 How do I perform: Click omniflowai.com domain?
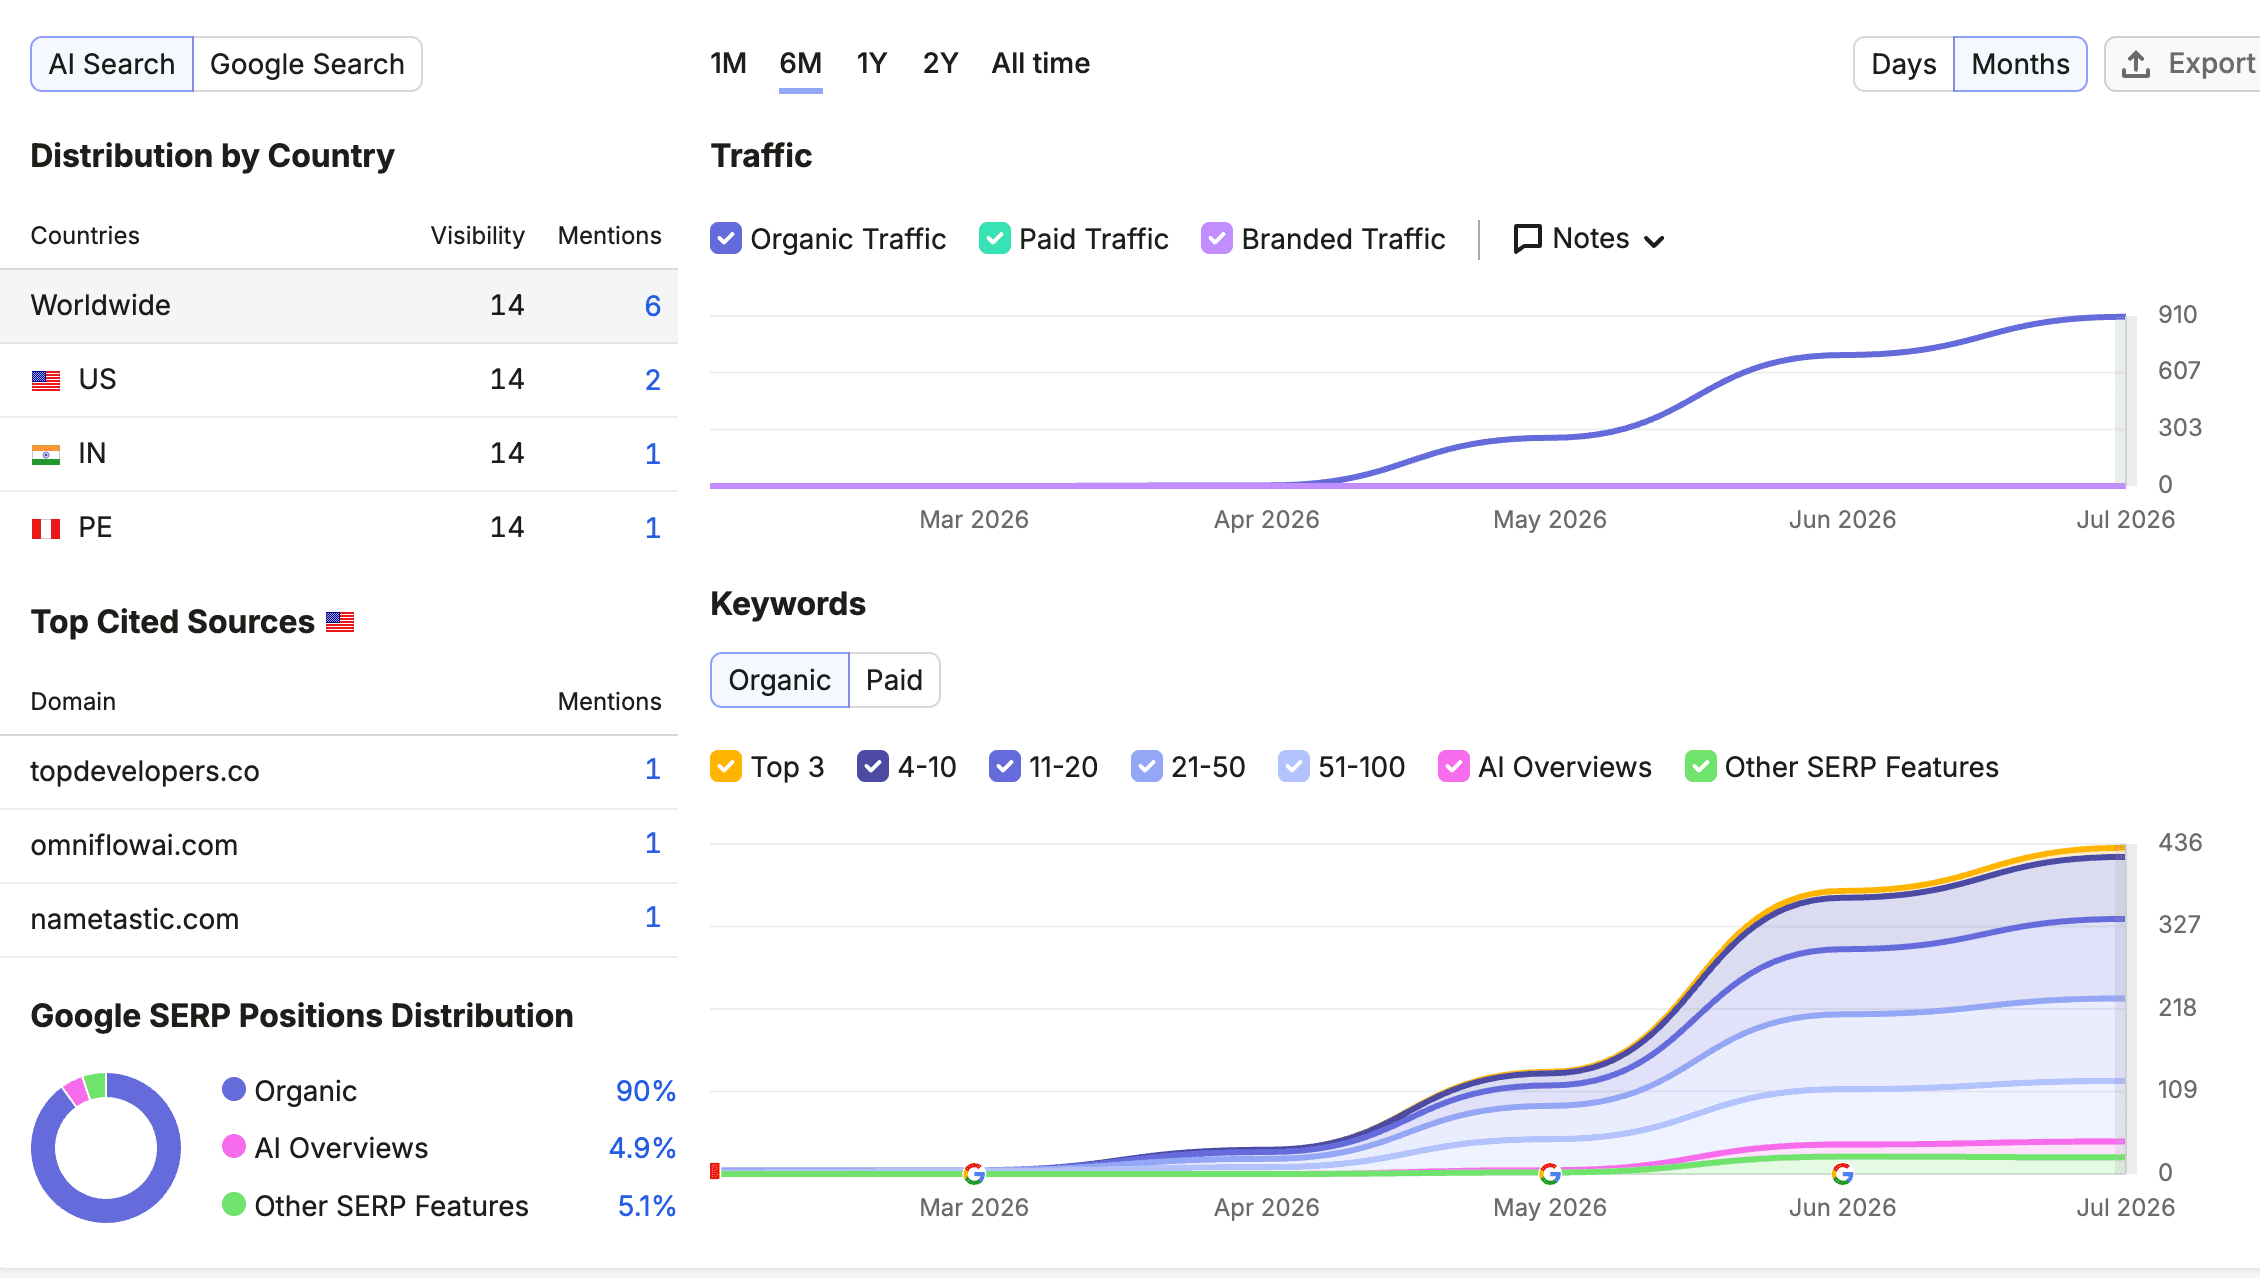[134, 845]
